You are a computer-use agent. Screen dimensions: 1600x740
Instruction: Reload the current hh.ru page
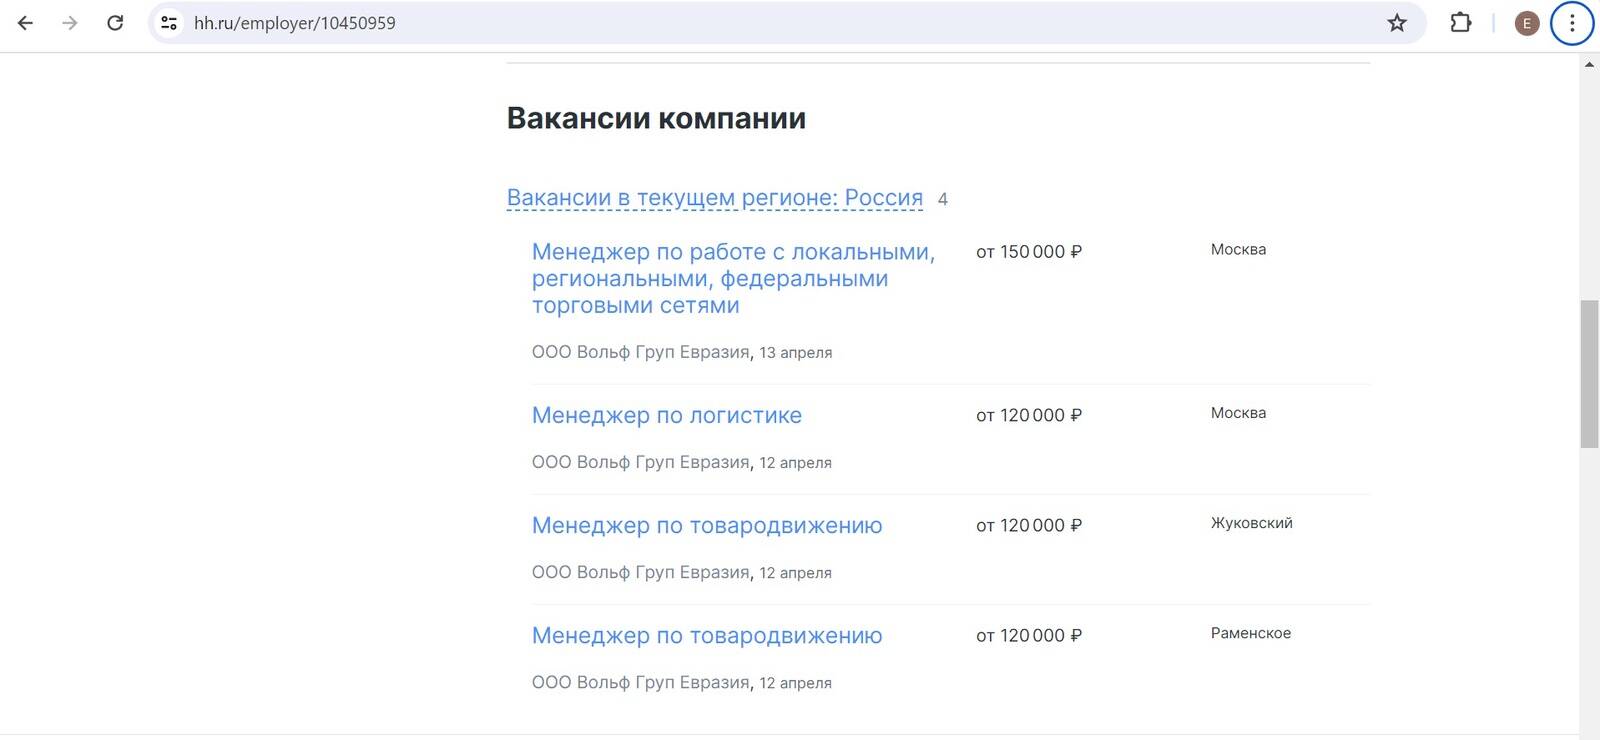(x=115, y=23)
